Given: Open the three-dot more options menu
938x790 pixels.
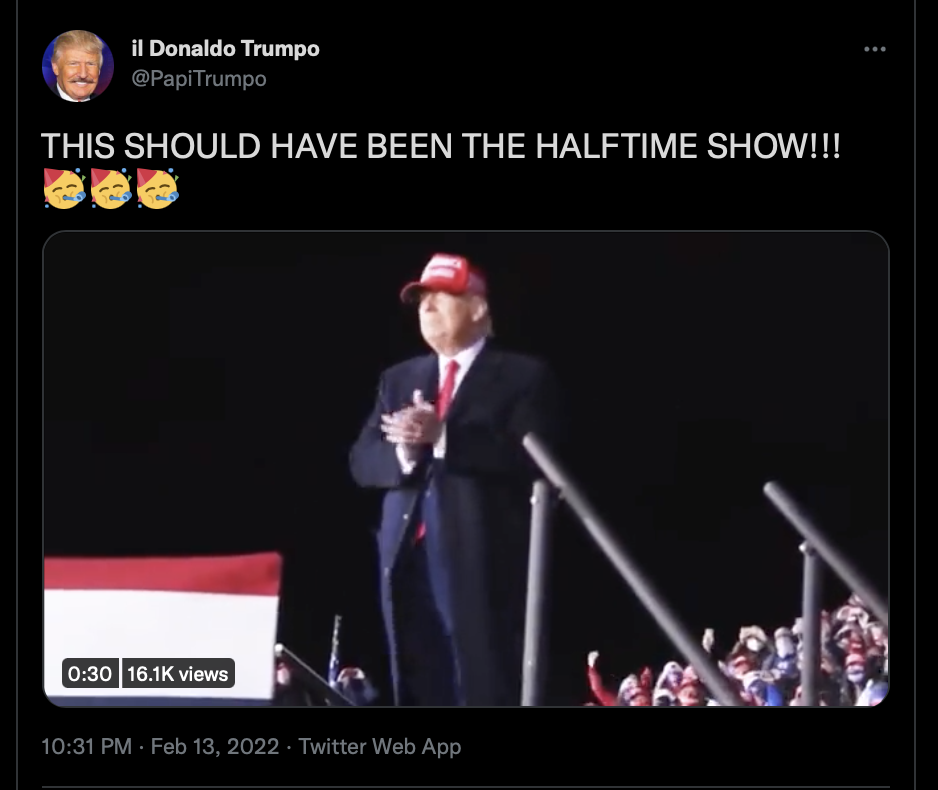Looking at the screenshot, I should (875, 49).
